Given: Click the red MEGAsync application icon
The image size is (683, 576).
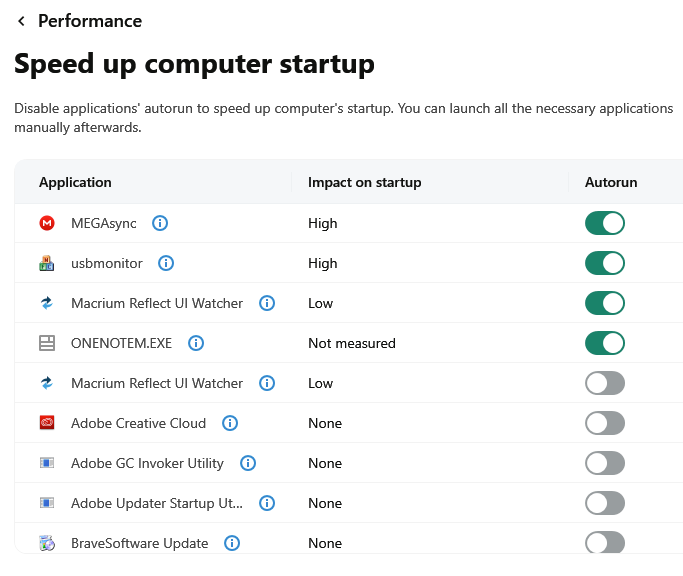Looking at the screenshot, I should [x=47, y=223].
